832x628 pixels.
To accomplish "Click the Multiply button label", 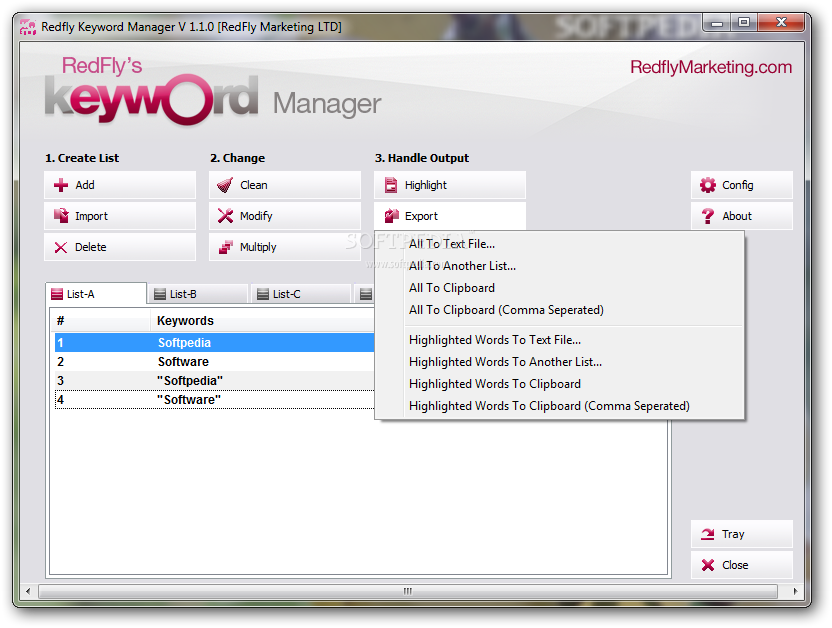I will point(258,248).
